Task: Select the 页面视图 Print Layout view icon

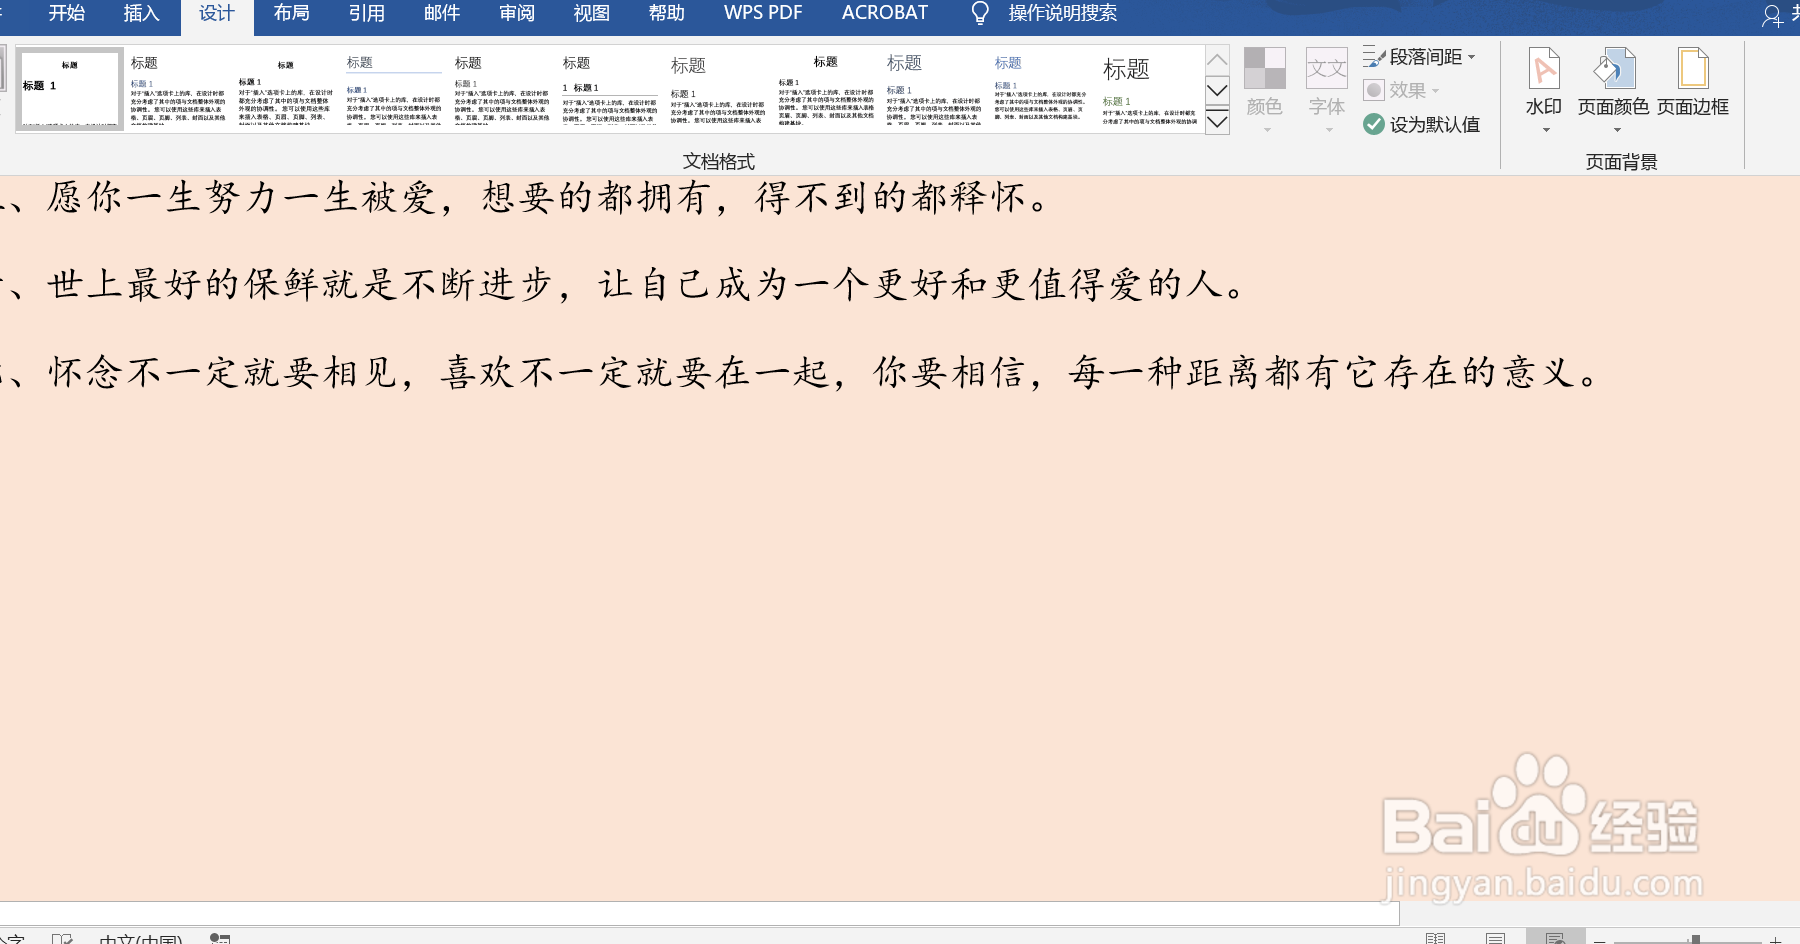Action: 1495,940
